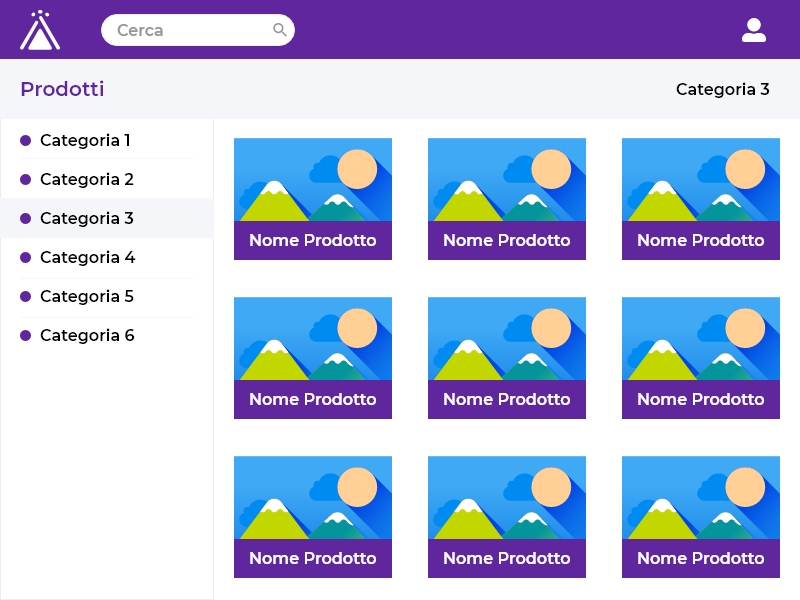This screenshot has width=800, height=600.
Task: Focus the Cerca search field
Action: 198,30
